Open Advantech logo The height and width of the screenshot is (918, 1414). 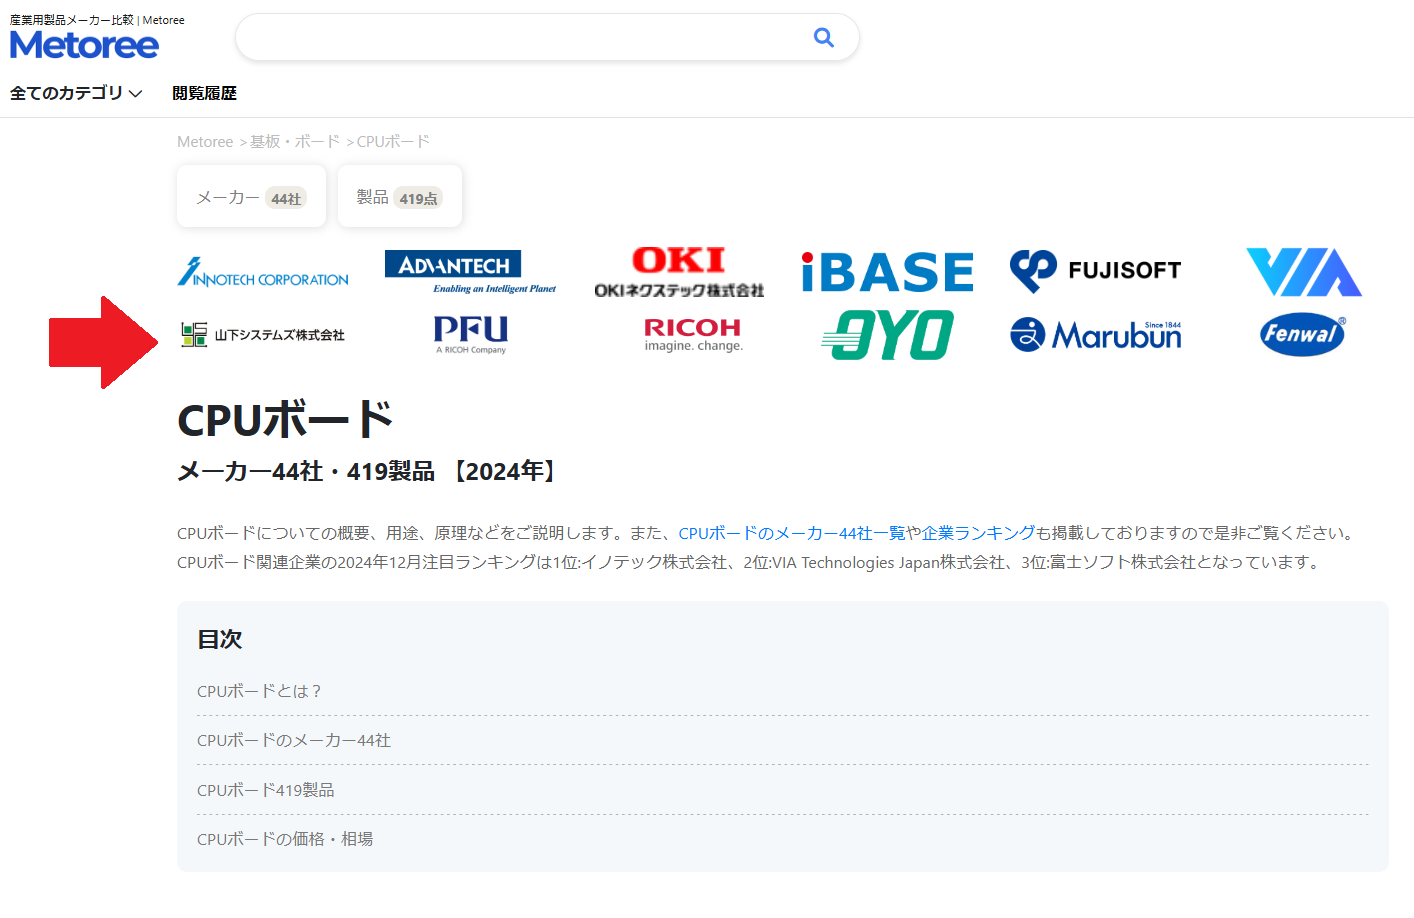pyautogui.click(x=470, y=272)
